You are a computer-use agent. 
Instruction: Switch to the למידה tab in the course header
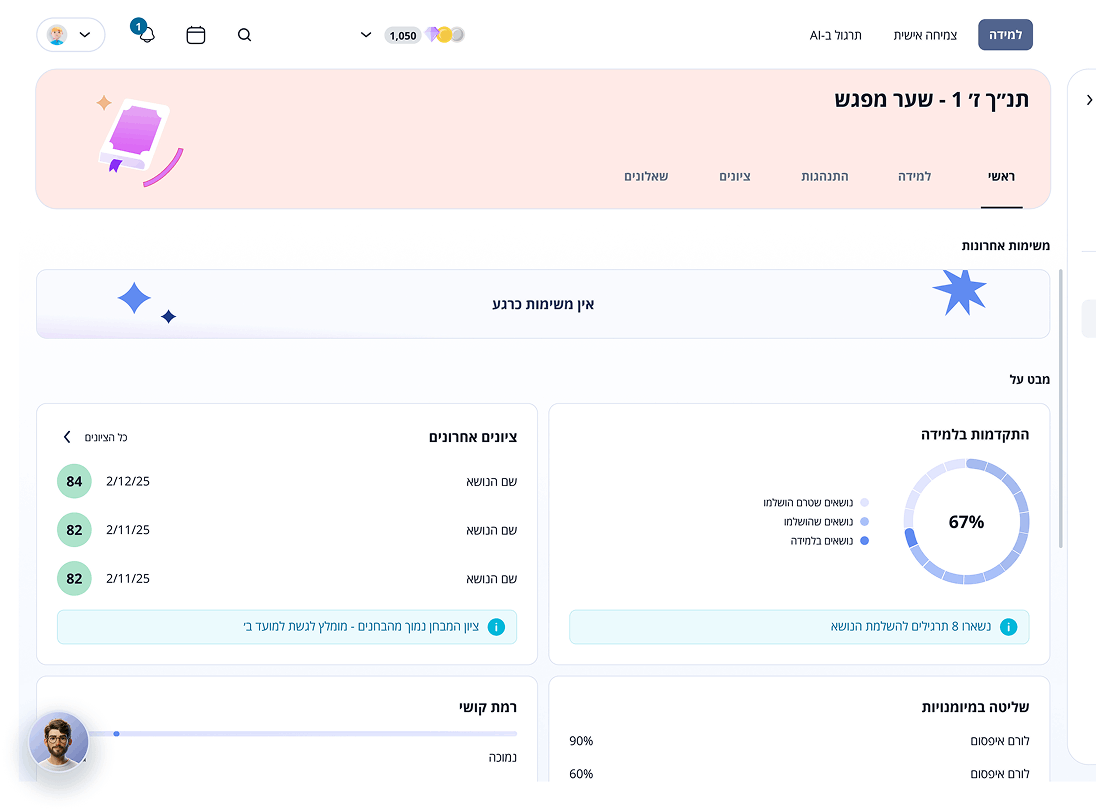pos(914,177)
